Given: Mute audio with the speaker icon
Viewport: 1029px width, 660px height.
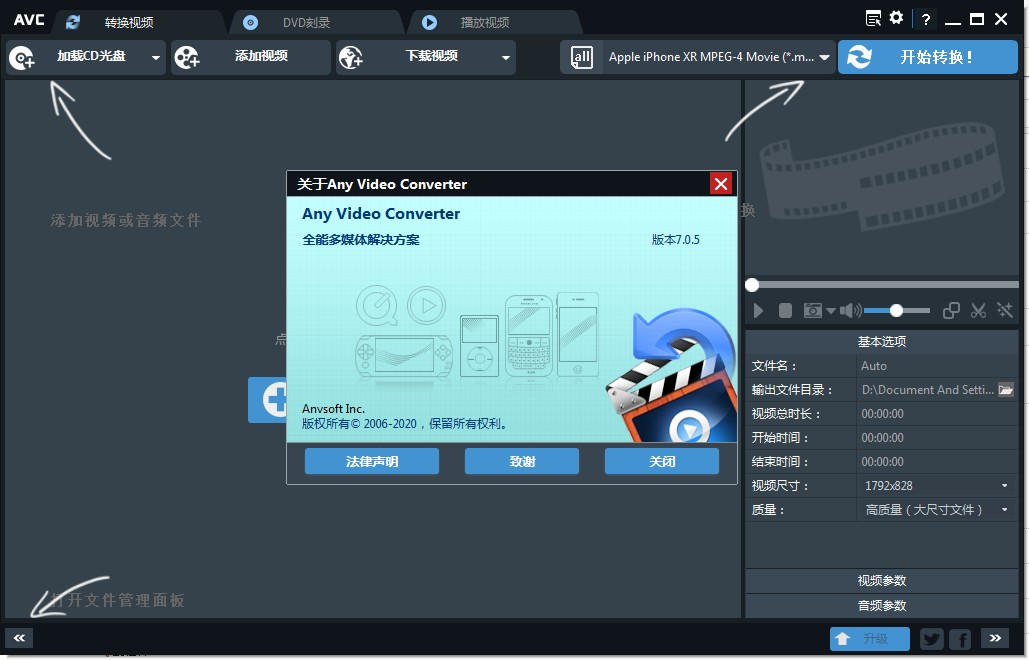Looking at the screenshot, I should tap(849, 310).
